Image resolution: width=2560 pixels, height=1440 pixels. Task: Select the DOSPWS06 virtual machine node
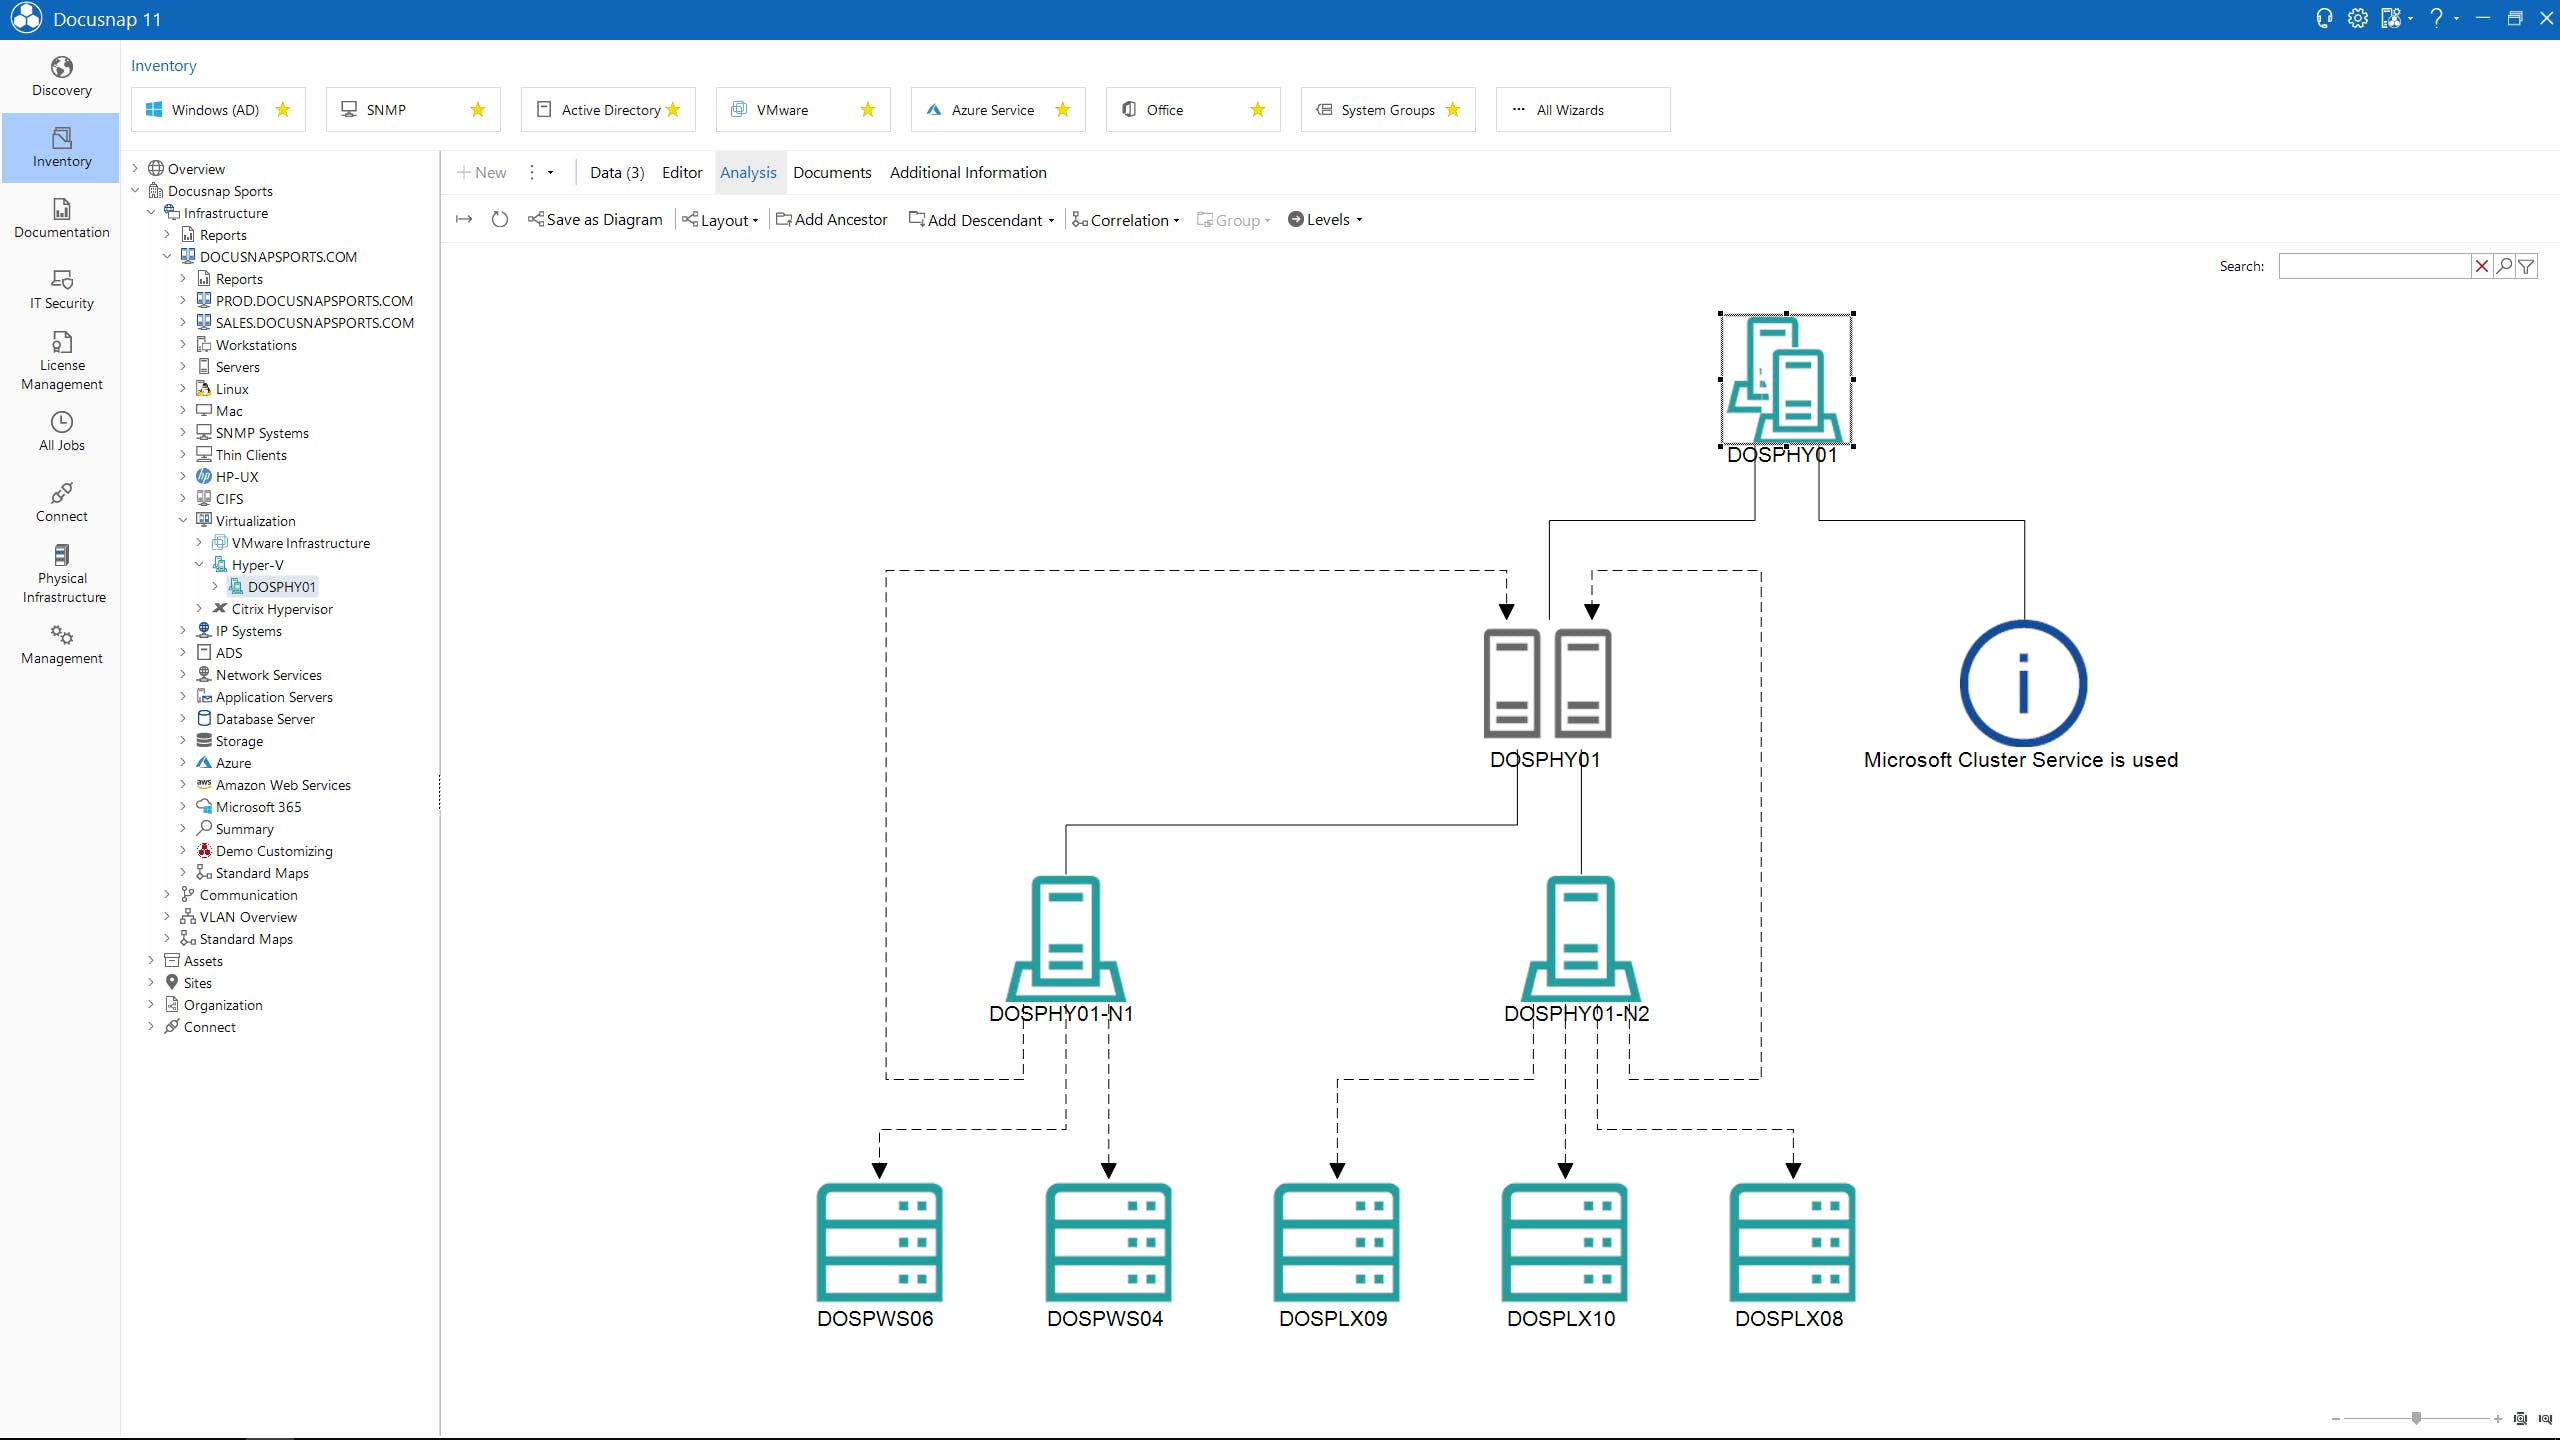(879, 1242)
